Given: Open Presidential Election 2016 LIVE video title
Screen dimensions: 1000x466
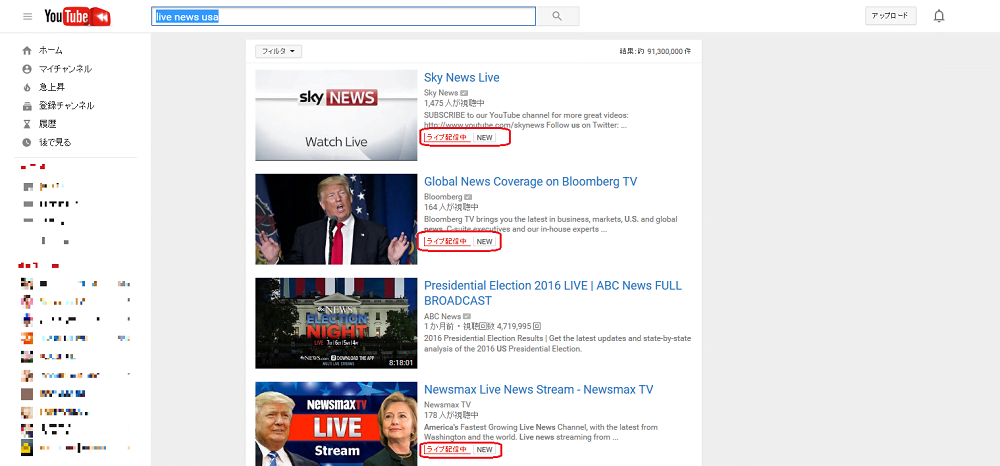Looking at the screenshot, I should 552,286.
